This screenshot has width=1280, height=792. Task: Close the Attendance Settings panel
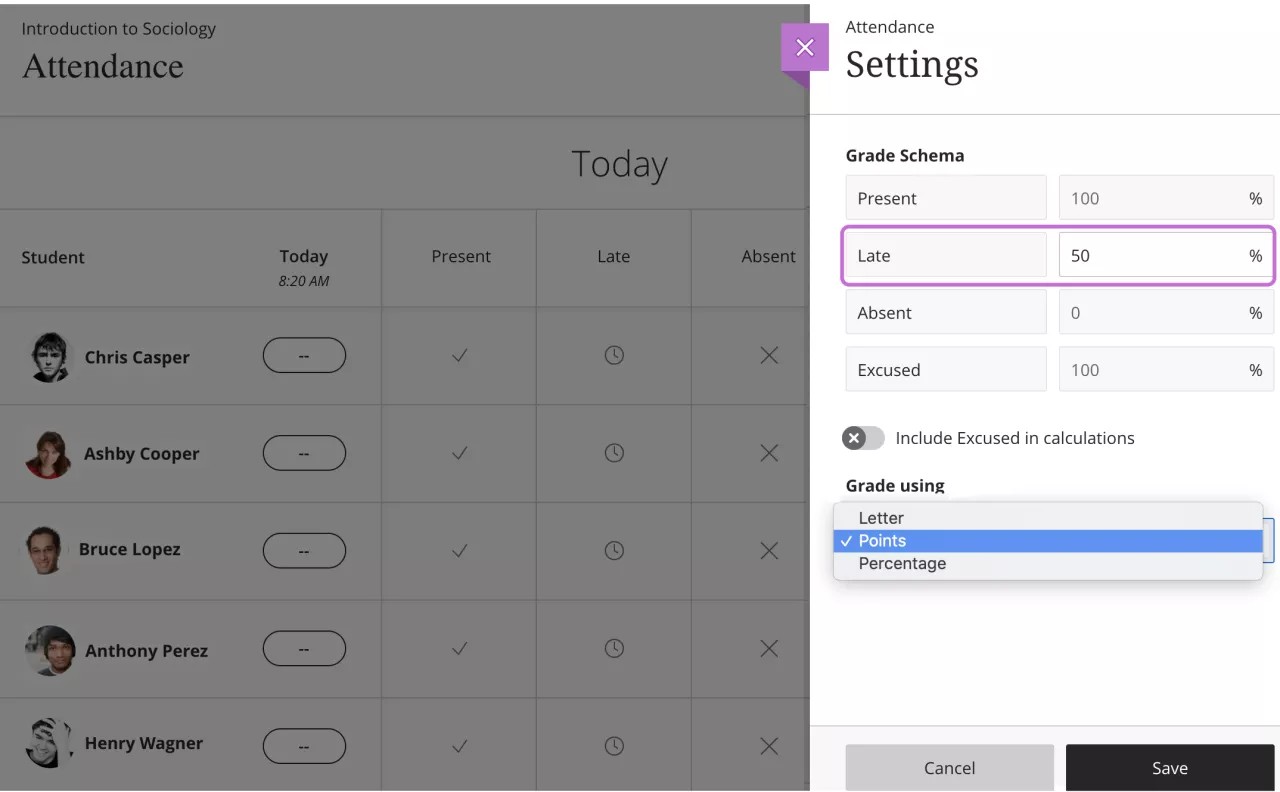(805, 47)
